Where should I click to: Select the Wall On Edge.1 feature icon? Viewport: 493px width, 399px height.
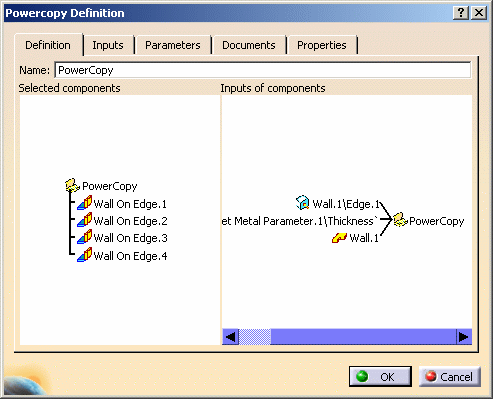pos(85,203)
